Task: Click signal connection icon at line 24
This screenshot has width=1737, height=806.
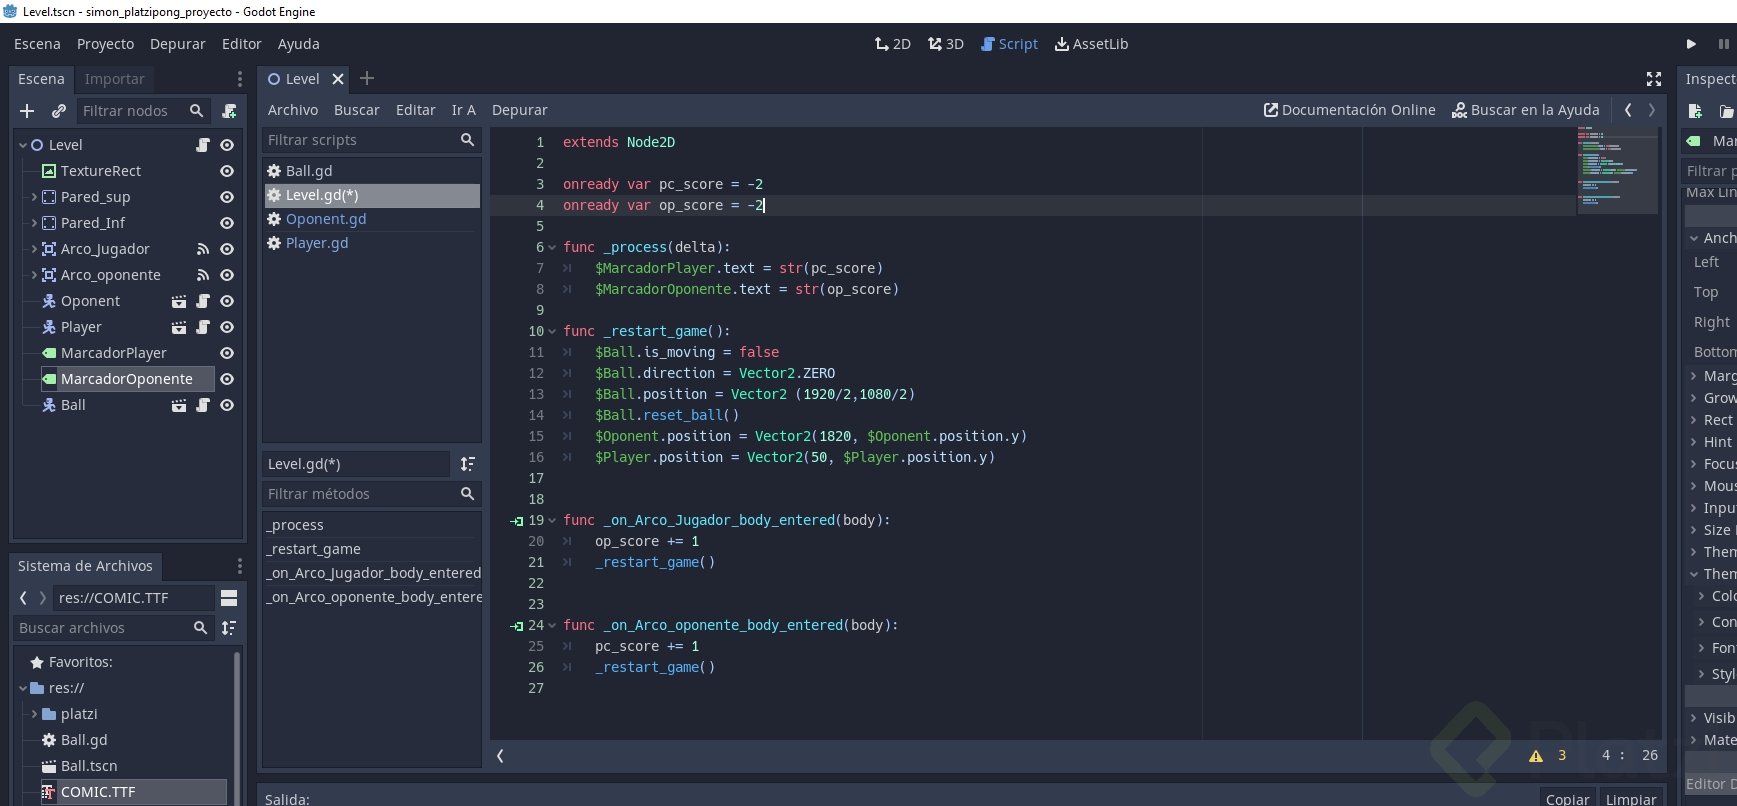Action: tap(517, 626)
